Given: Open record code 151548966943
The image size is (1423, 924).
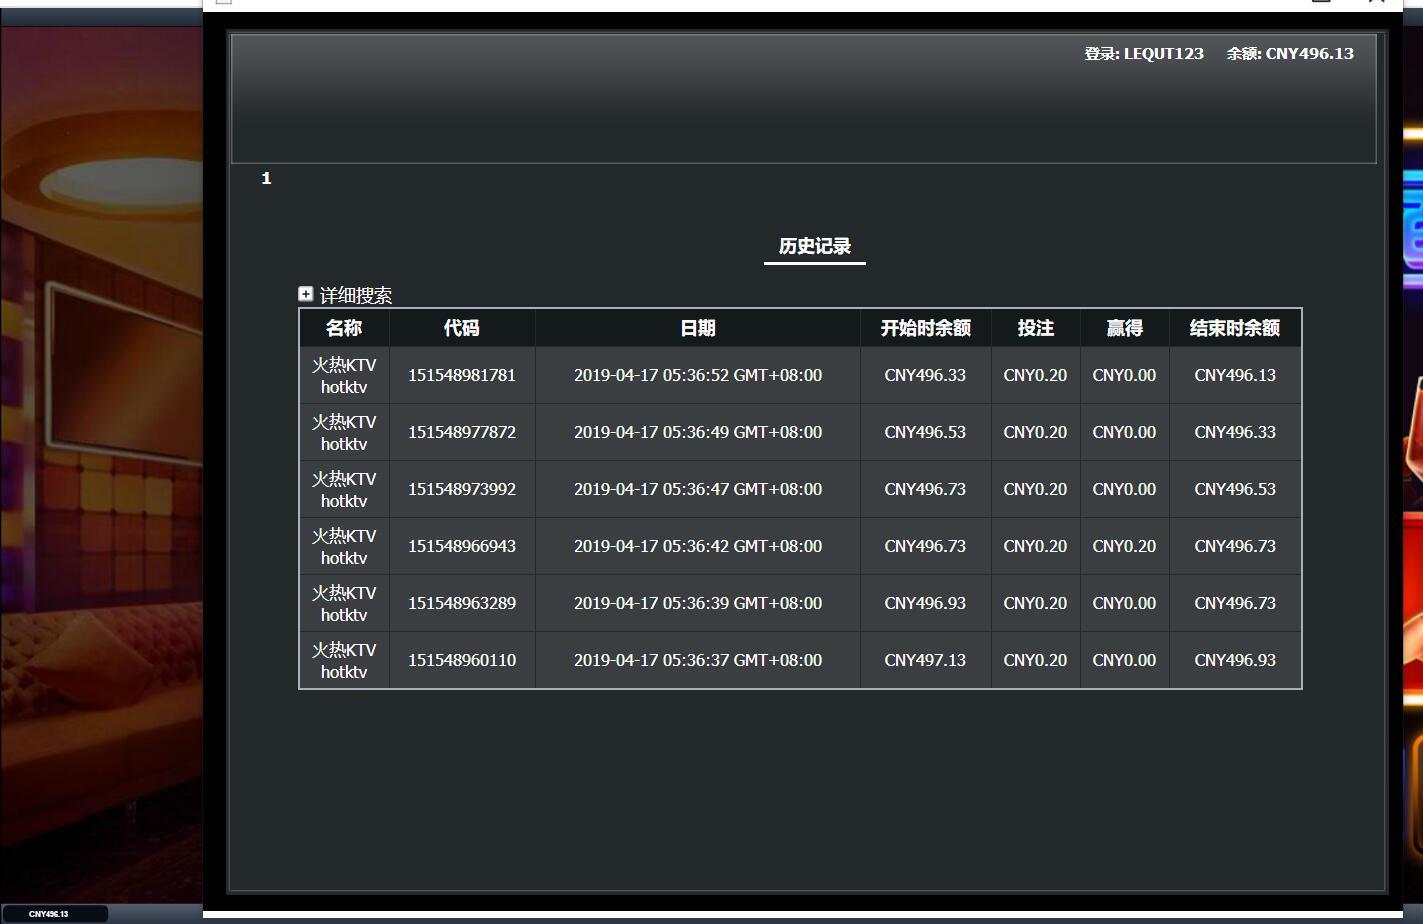Looking at the screenshot, I should tap(462, 546).
